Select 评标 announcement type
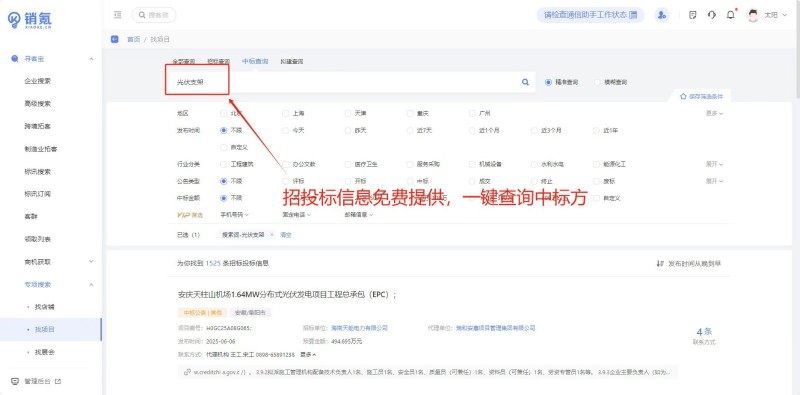Viewport: 800px width, 395px height. [286, 181]
